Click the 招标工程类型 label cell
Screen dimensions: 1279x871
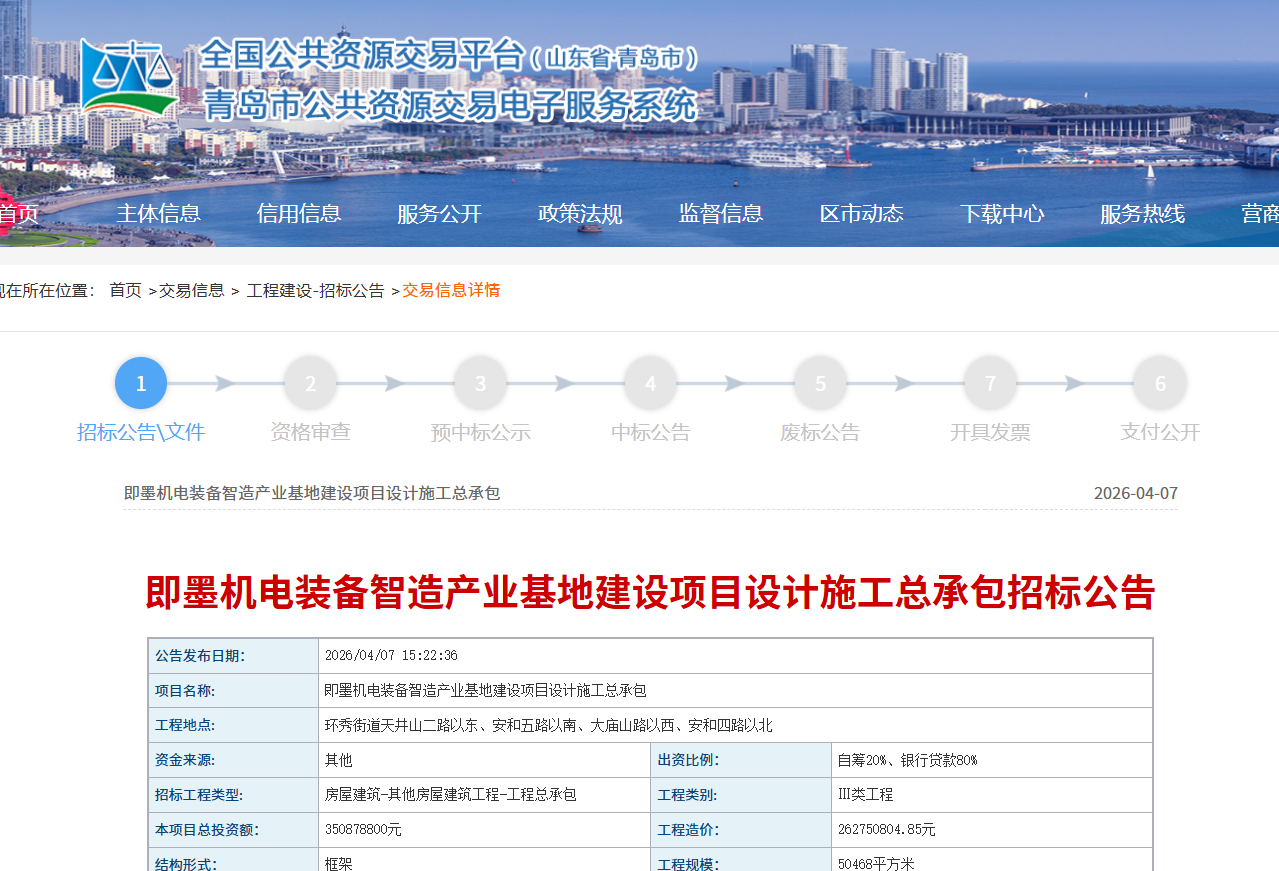(x=233, y=795)
